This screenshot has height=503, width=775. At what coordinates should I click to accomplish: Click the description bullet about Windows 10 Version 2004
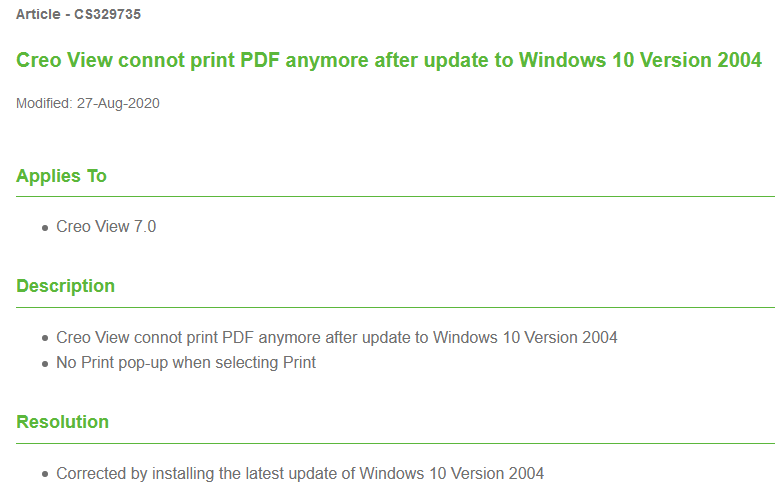(337, 337)
